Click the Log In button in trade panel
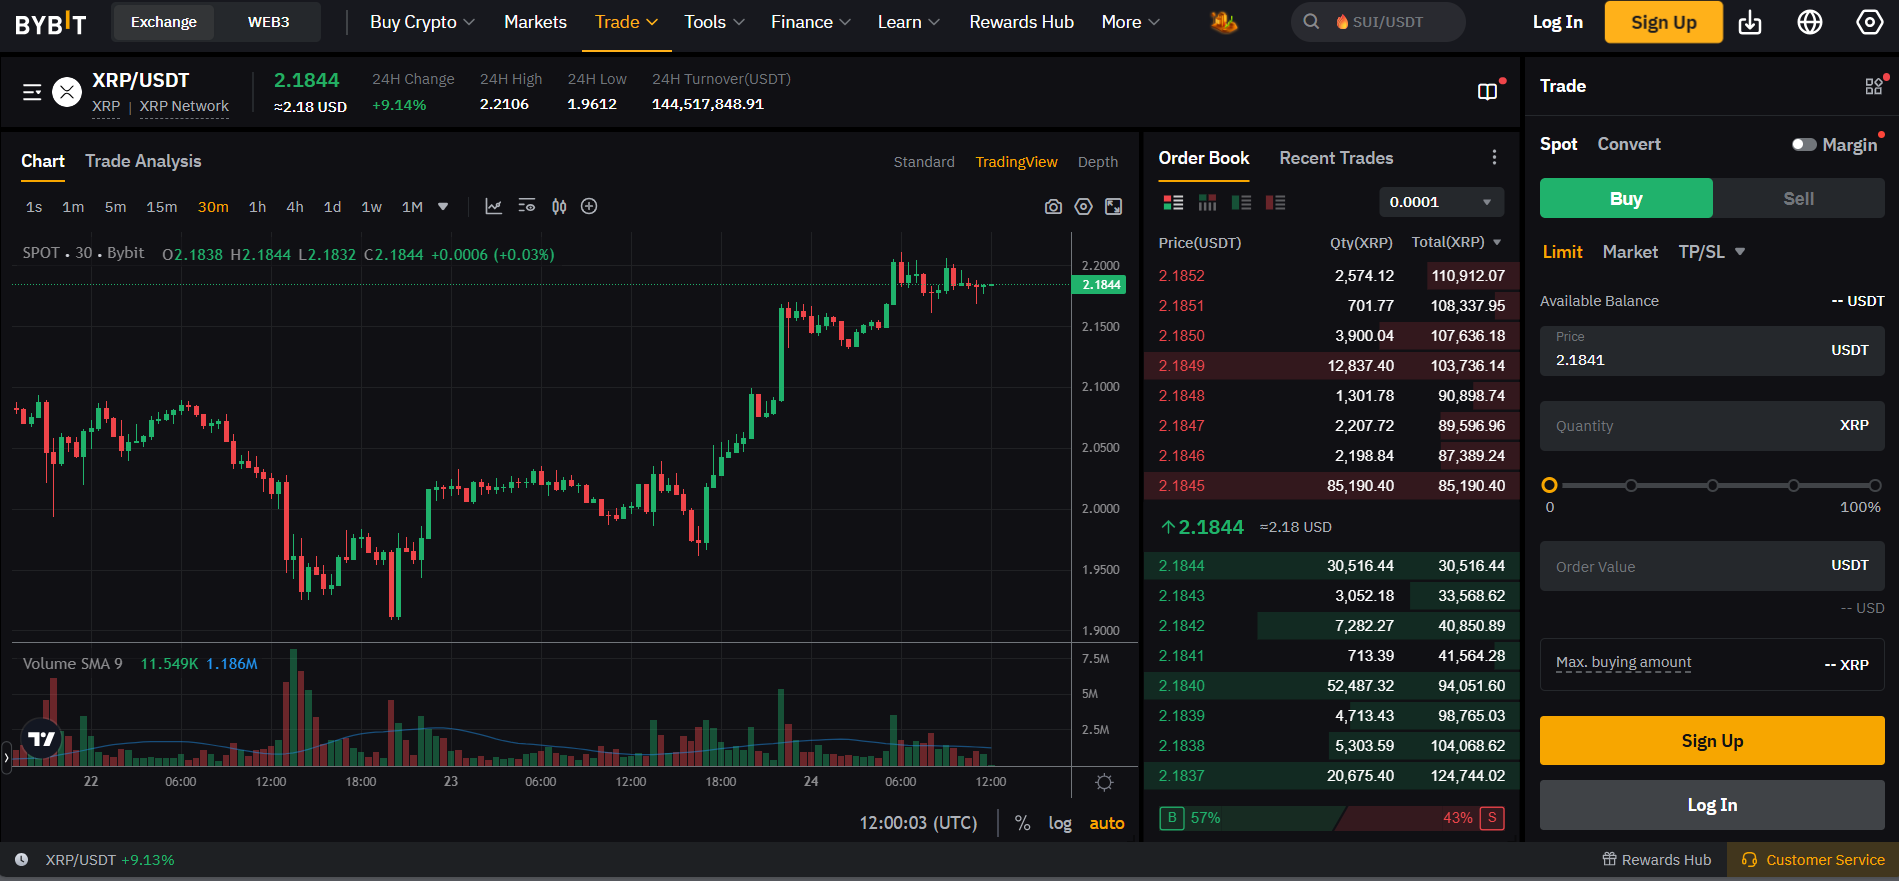 click(x=1712, y=805)
